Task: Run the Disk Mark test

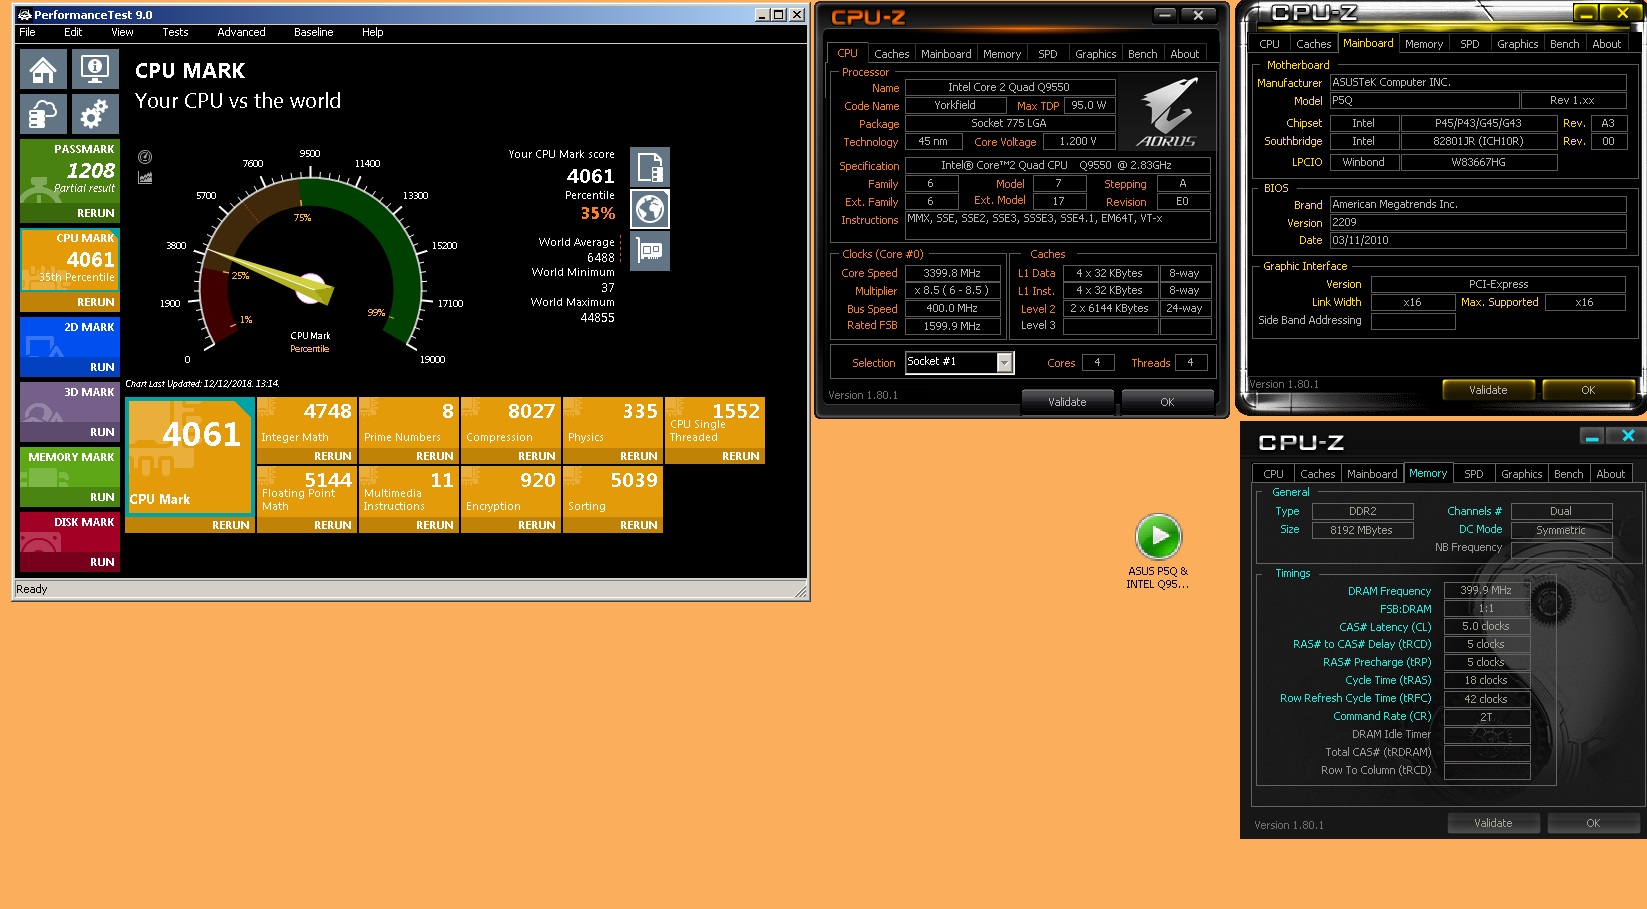Action: tap(102, 562)
